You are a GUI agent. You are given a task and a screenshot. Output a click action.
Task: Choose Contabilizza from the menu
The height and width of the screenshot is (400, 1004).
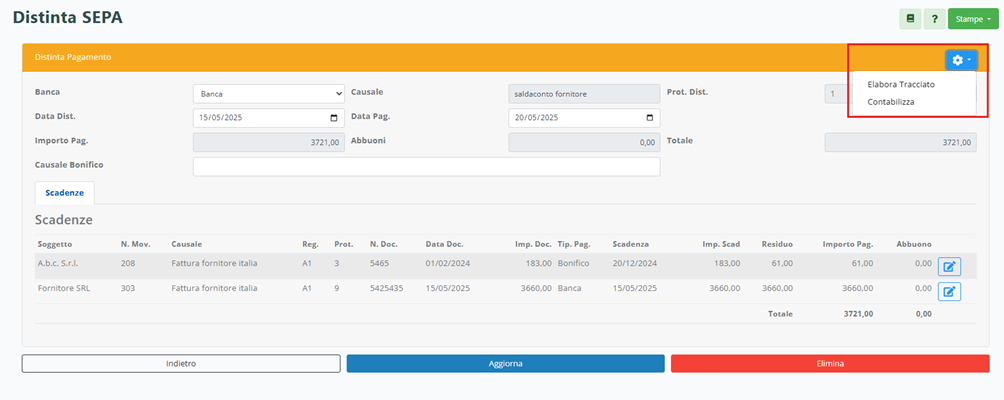[890, 102]
